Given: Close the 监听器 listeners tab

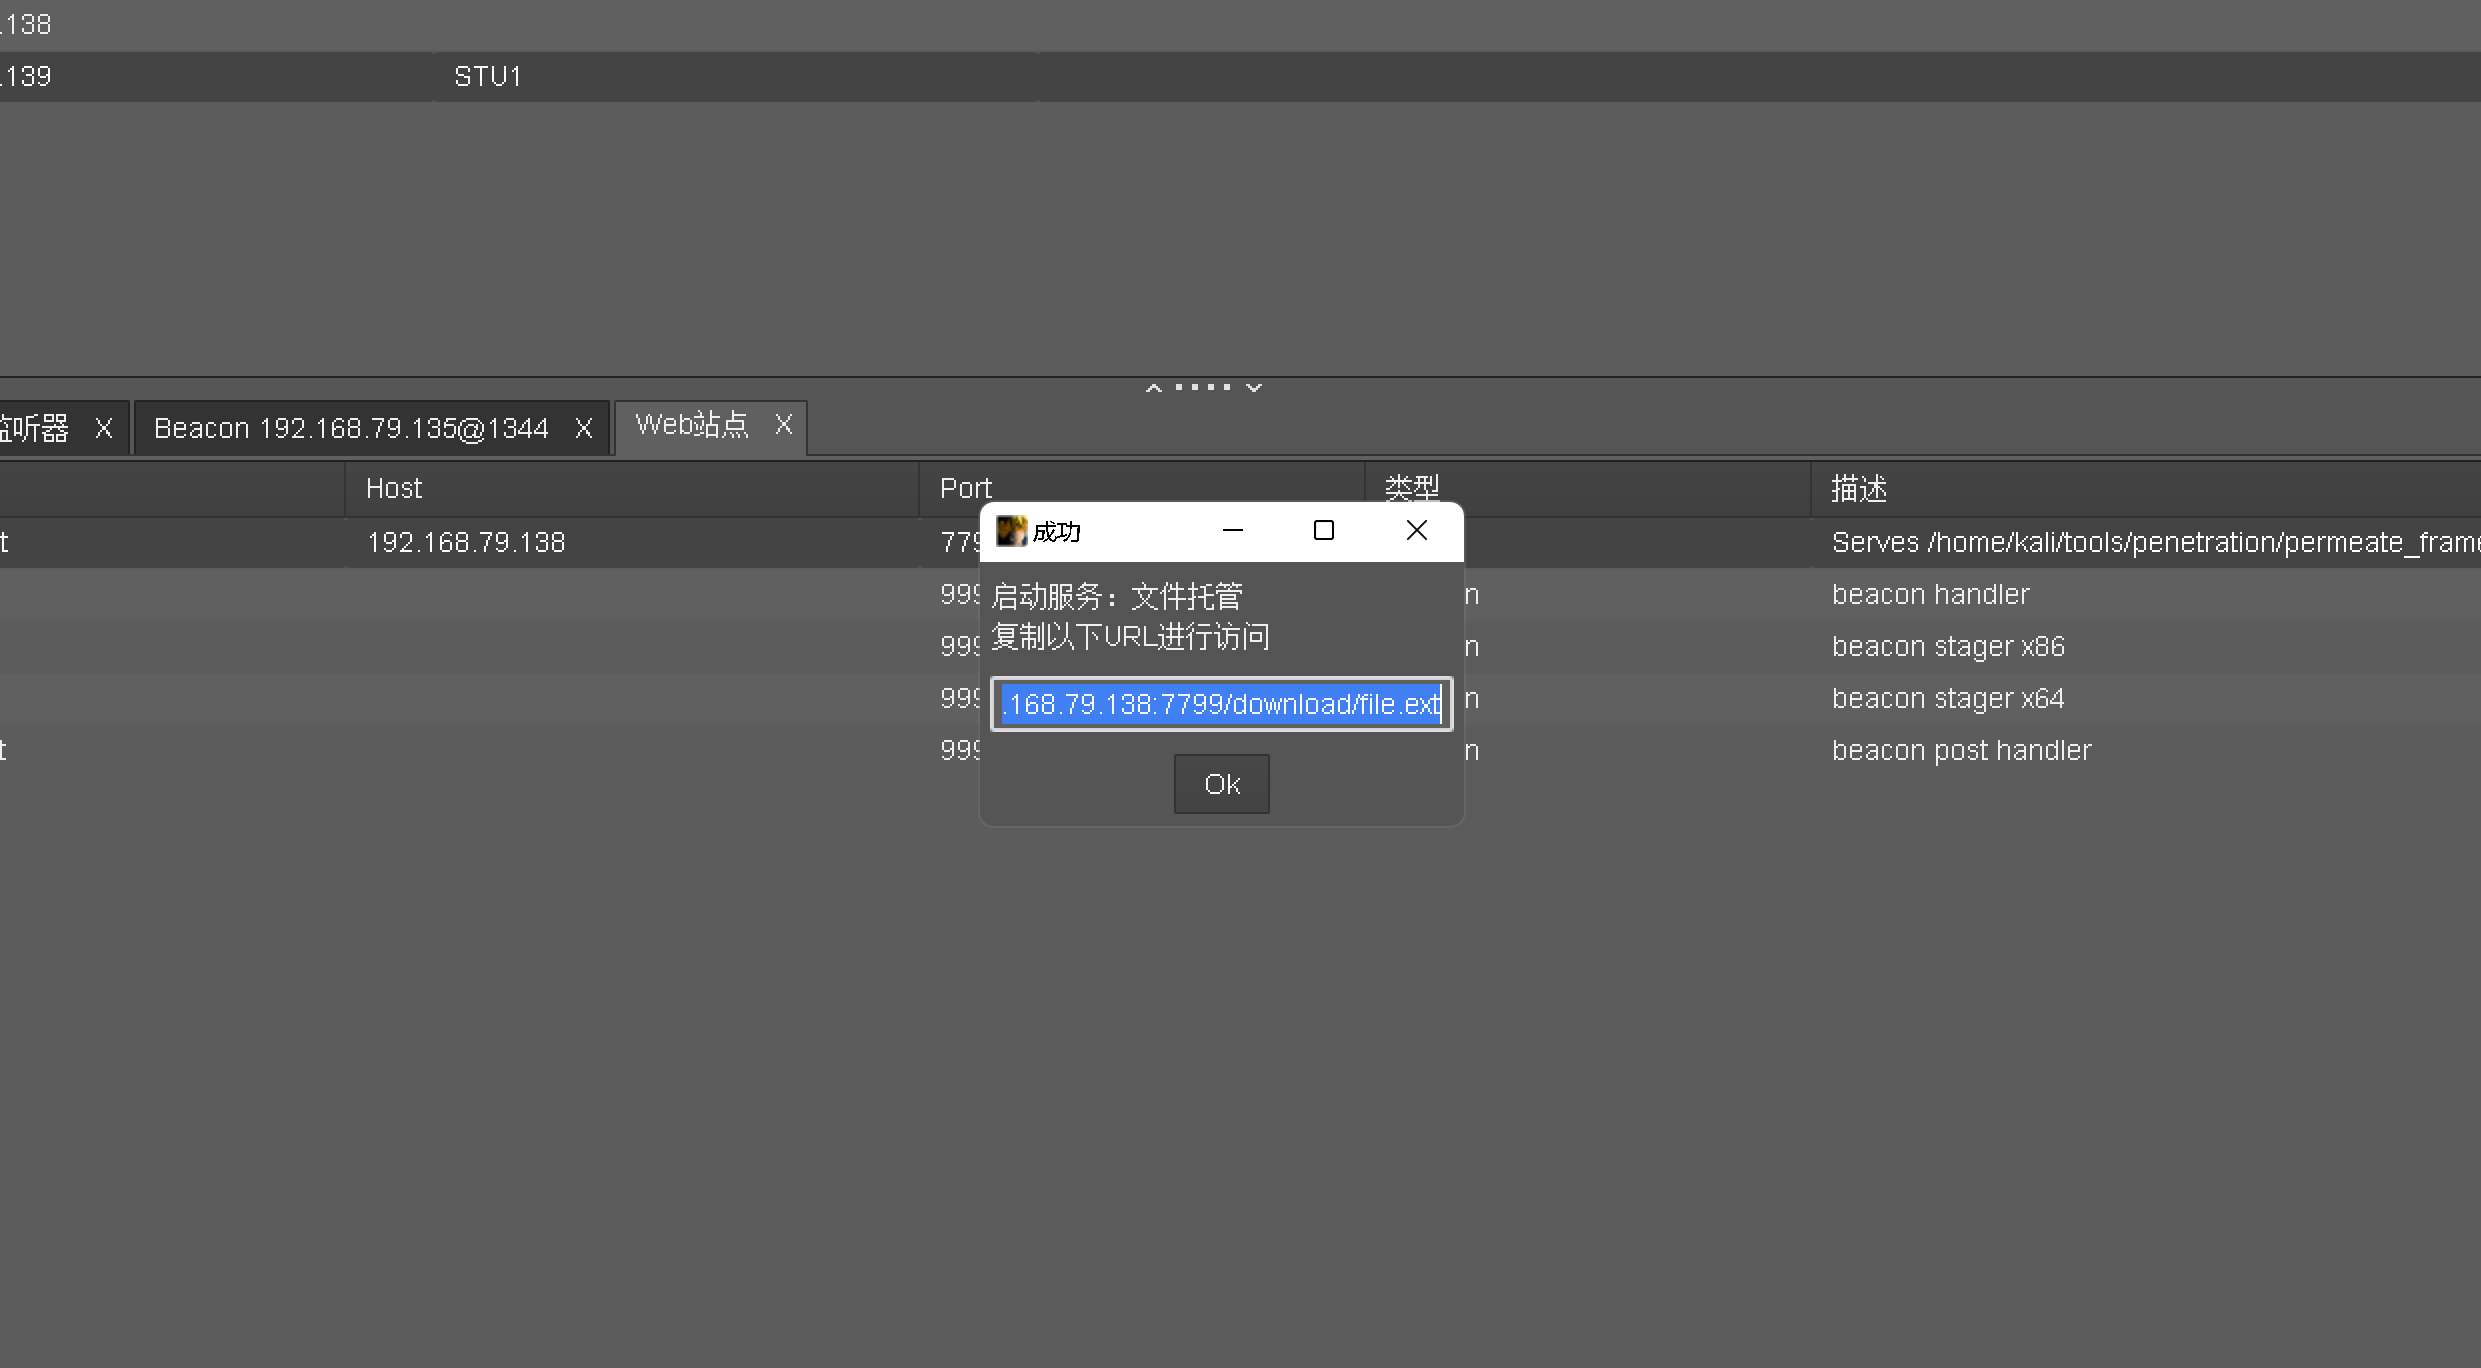Looking at the screenshot, I should pyautogui.click(x=103, y=429).
